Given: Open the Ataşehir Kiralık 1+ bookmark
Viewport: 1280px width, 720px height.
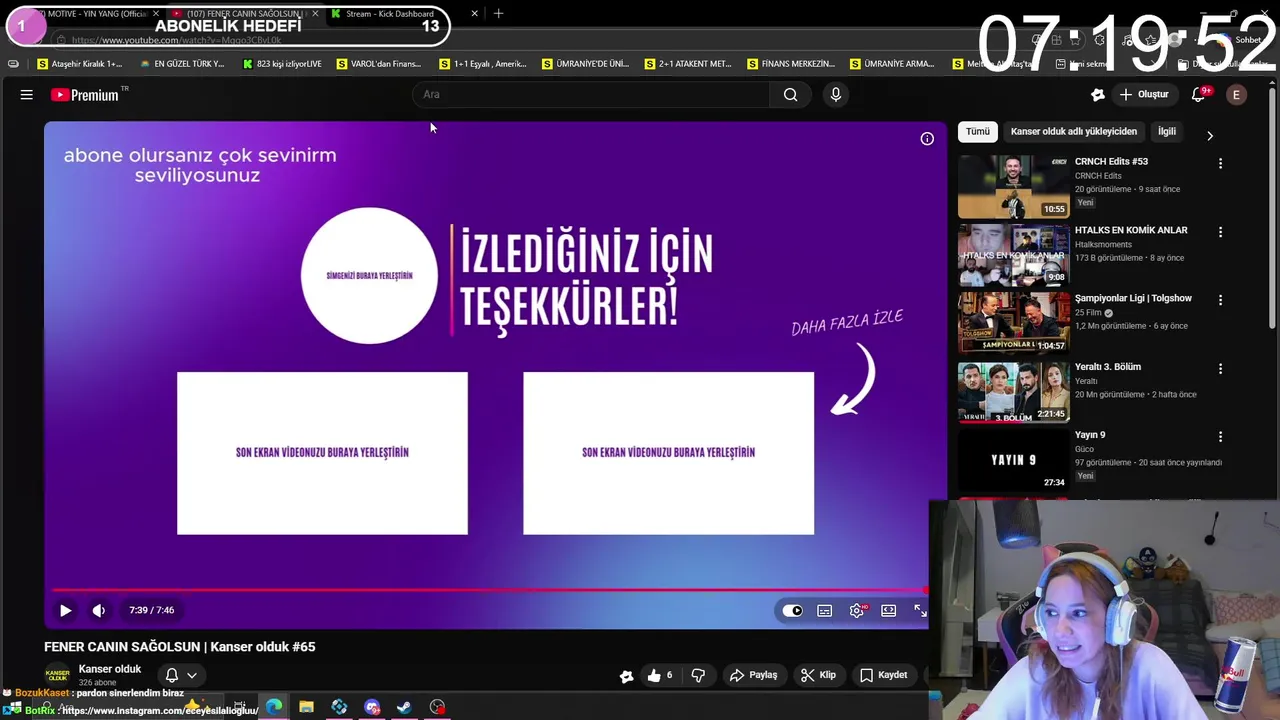Looking at the screenshot, I should (79, 64).
